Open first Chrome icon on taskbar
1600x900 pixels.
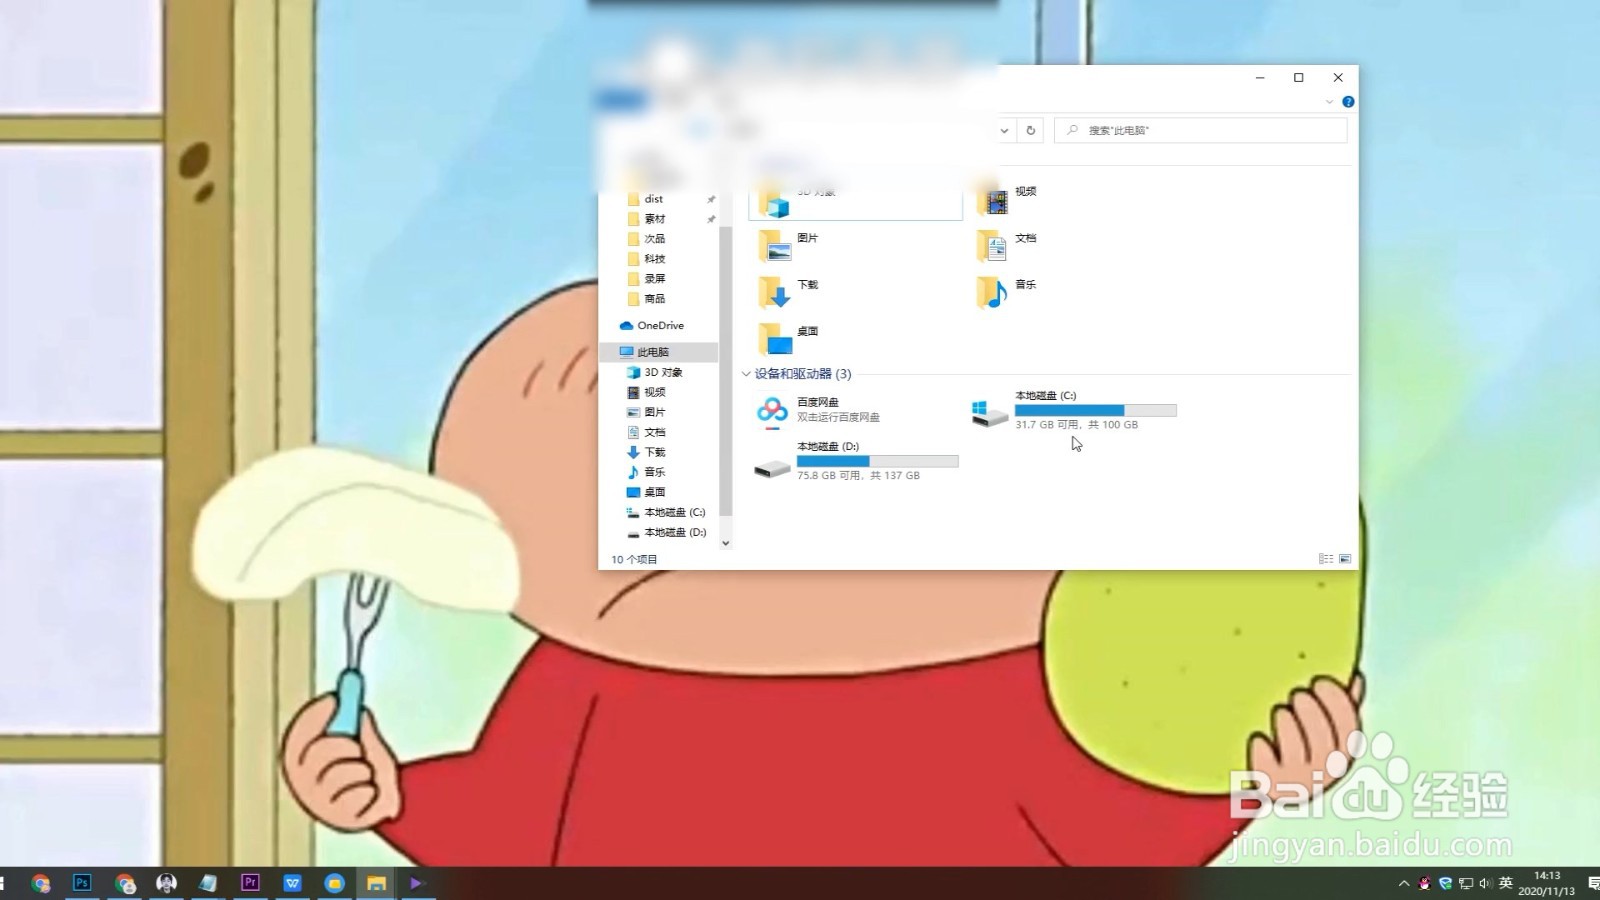(x=40, y=882)
